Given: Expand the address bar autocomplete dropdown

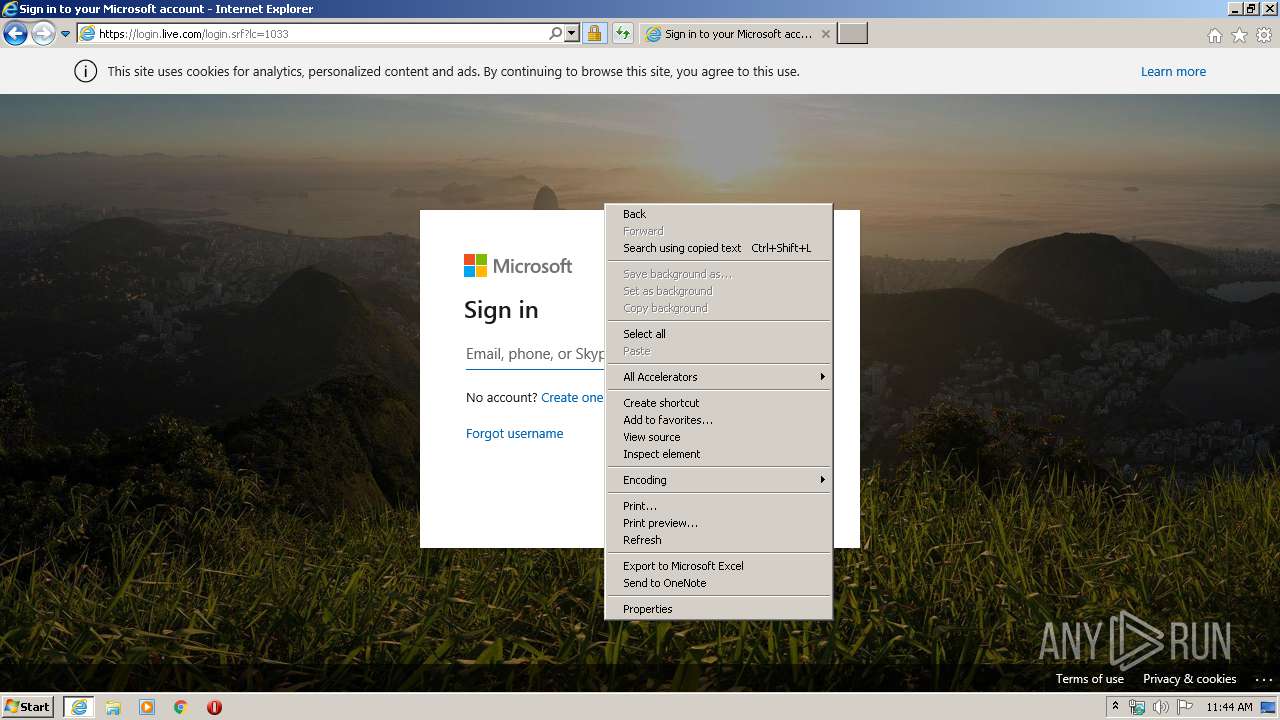Looking at the screenshot, I should (572, 34).
